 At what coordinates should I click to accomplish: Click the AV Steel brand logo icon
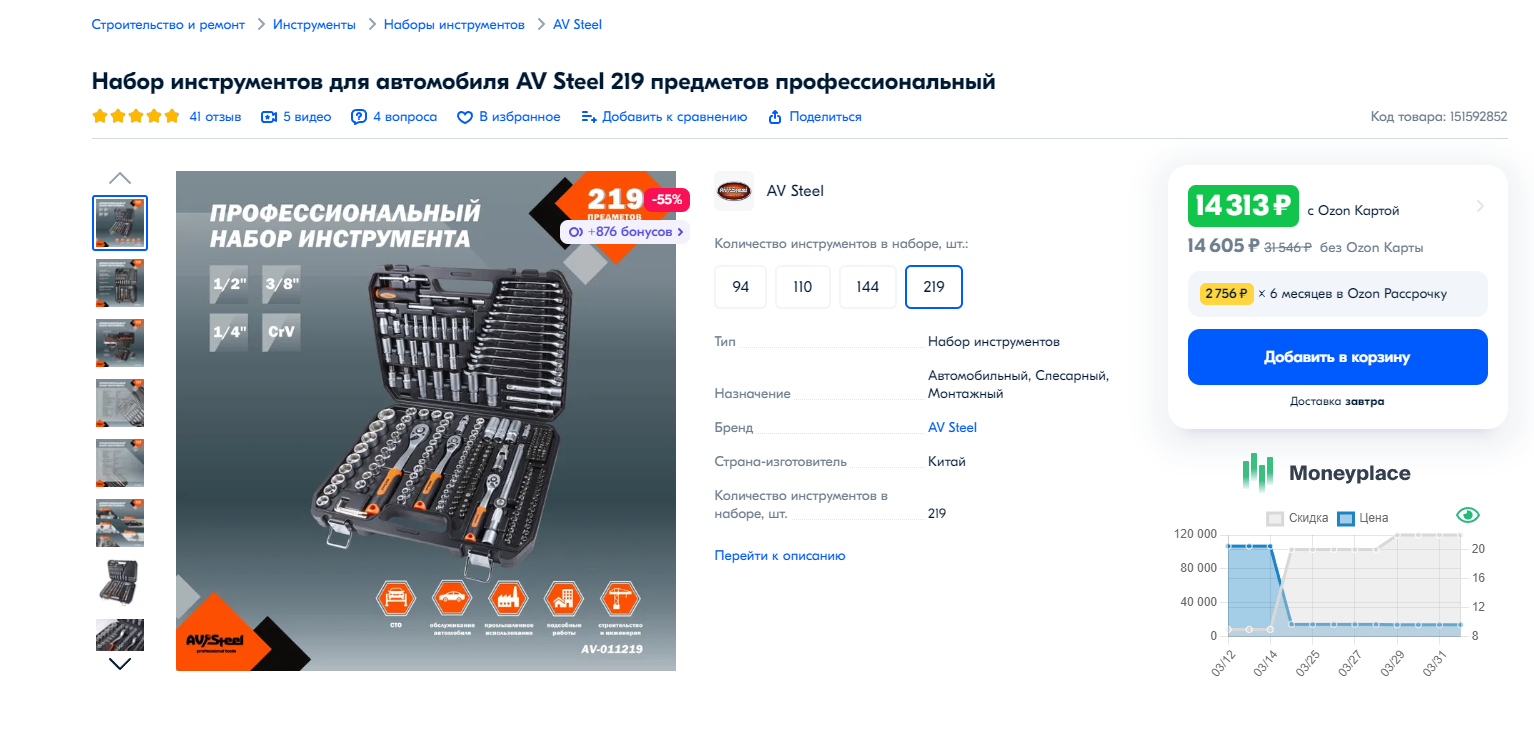click(x=734, y=191)
